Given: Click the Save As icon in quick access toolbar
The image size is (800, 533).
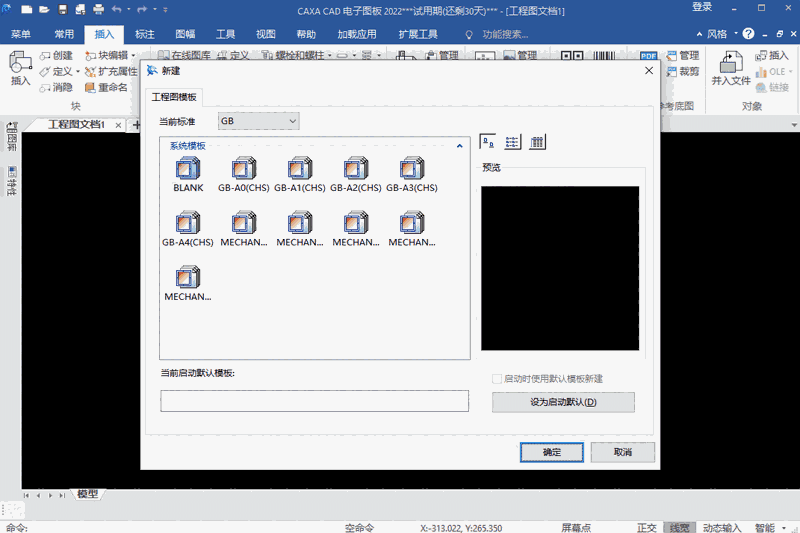Looking at the screenshot, I should click(80, 9).
